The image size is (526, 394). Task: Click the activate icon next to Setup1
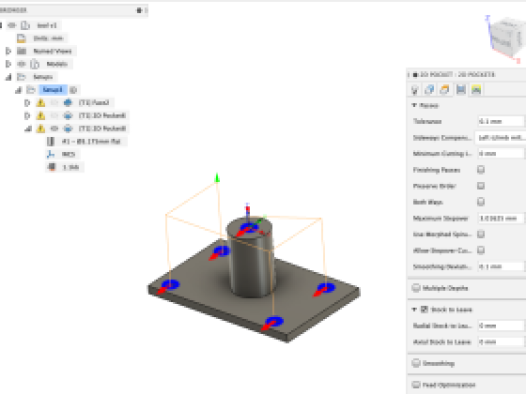coord(73,90)
